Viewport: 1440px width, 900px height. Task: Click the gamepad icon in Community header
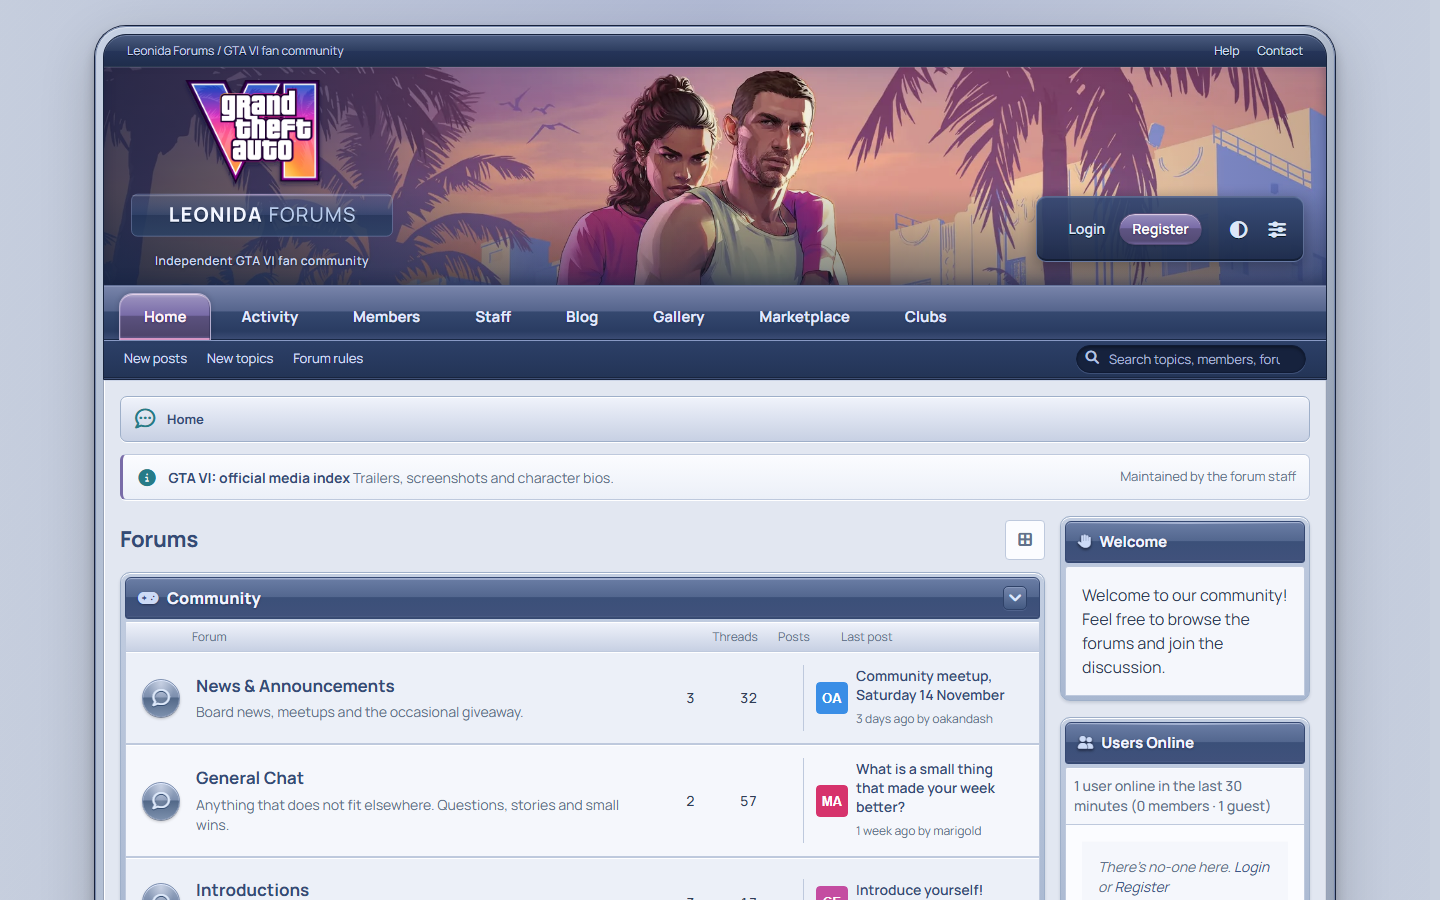[148, 598]
